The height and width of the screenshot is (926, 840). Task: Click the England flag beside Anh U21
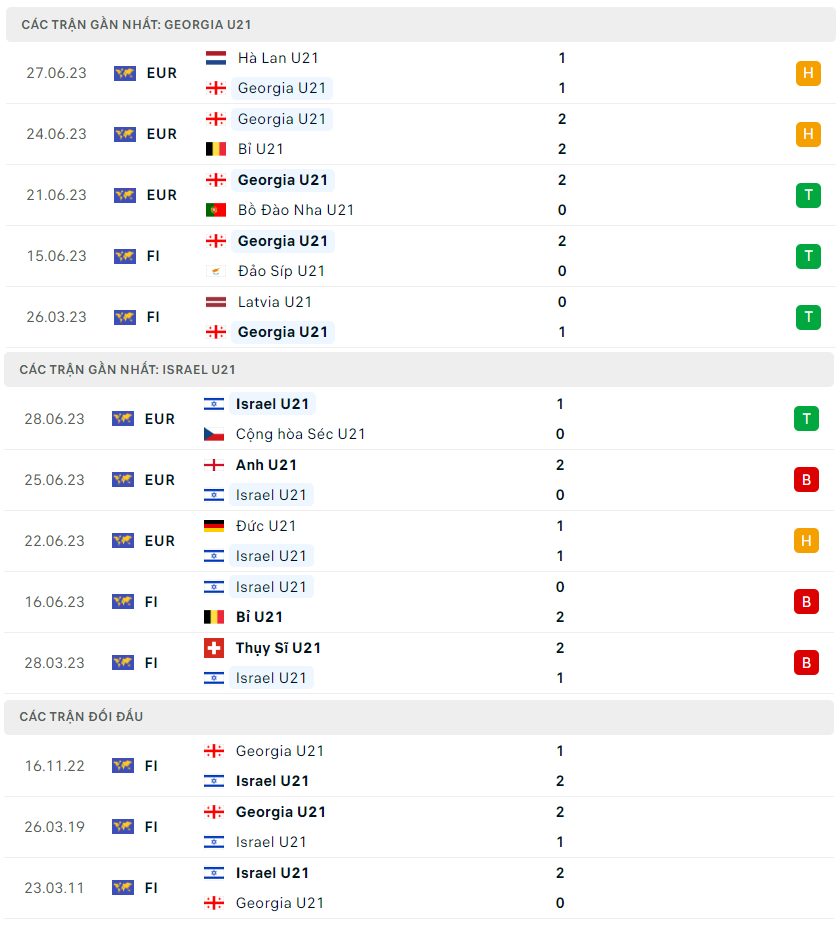pos(214,465)
